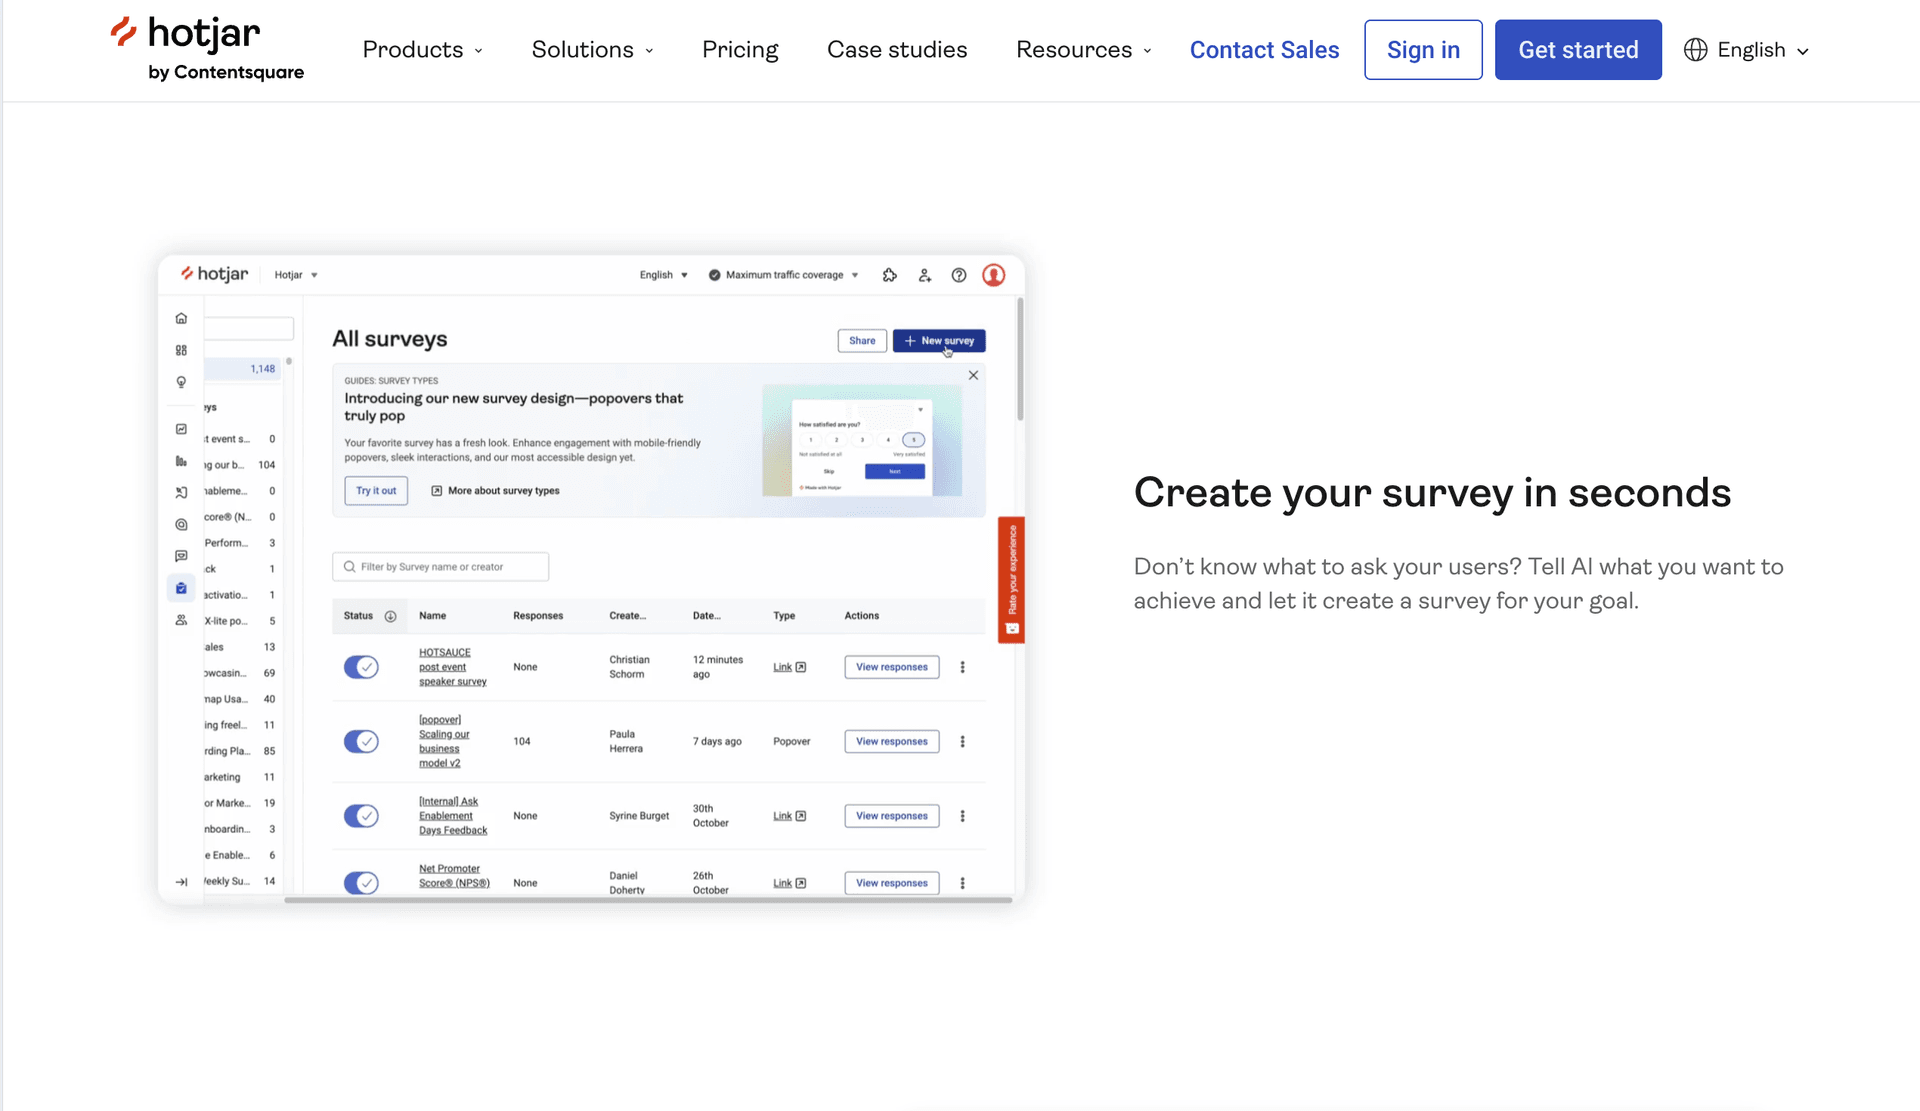Image resolution: width=1920 pixels, height=1111 pixels.
Task: Open the English language selector in the header
Action: 1747,50
